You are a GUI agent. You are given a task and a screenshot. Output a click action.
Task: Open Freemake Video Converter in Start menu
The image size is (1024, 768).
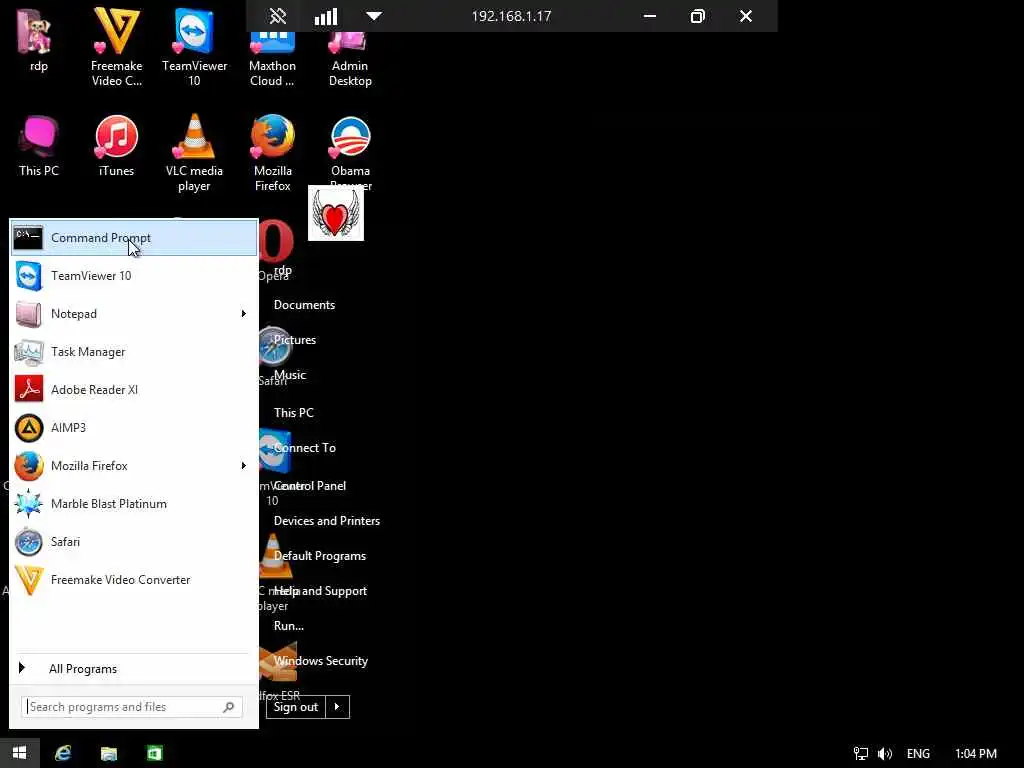(134, 579)
